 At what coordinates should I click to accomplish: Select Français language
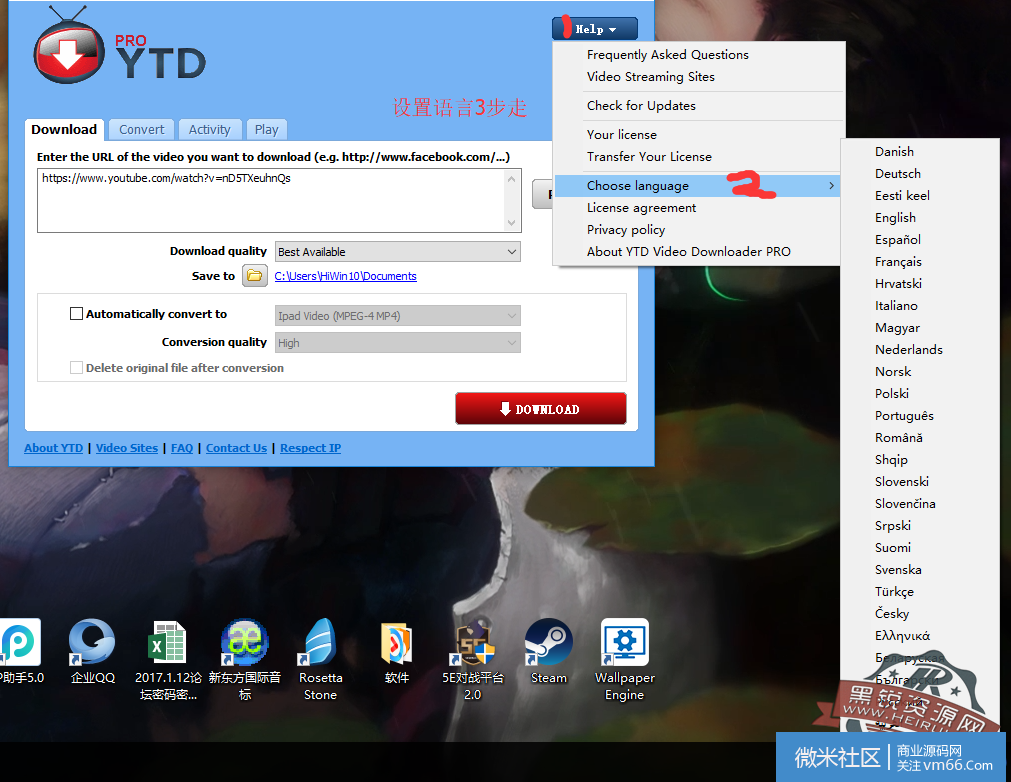click(898, 262)
